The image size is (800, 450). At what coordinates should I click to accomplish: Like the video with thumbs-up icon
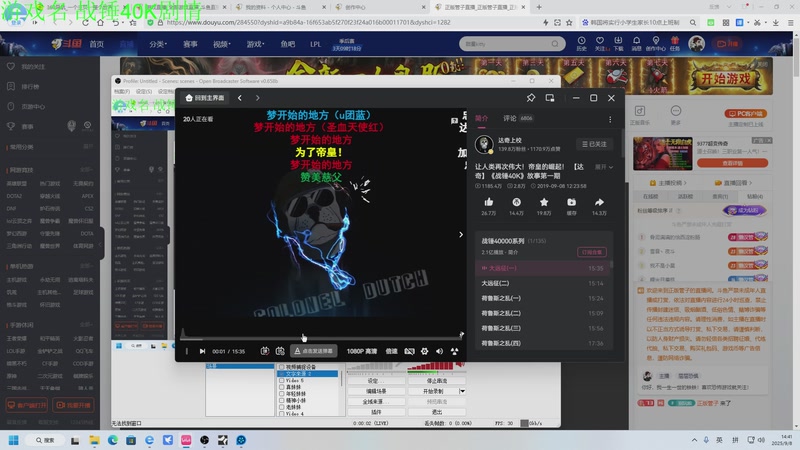point(488,202)
